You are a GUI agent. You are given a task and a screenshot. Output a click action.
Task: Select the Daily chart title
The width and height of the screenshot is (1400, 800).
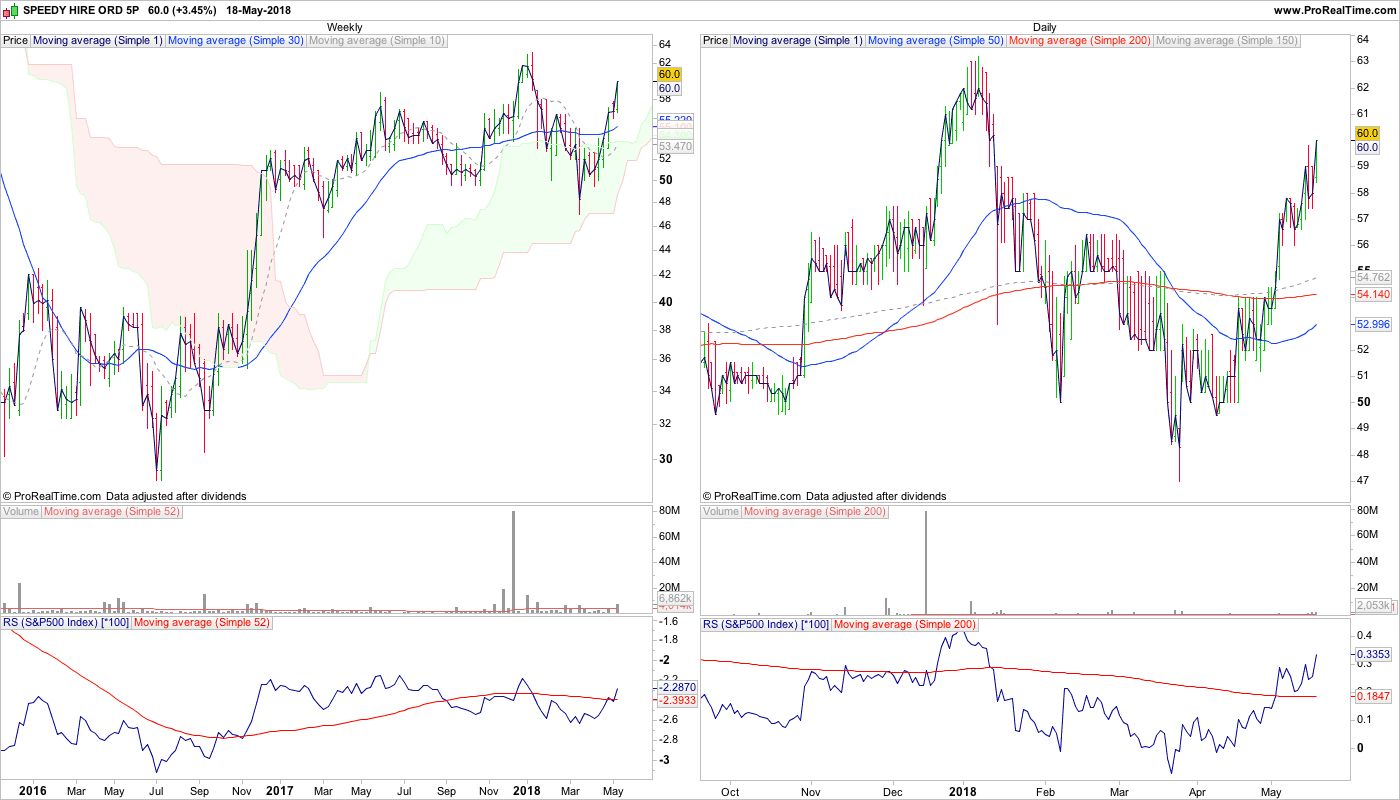(1044, 27)
